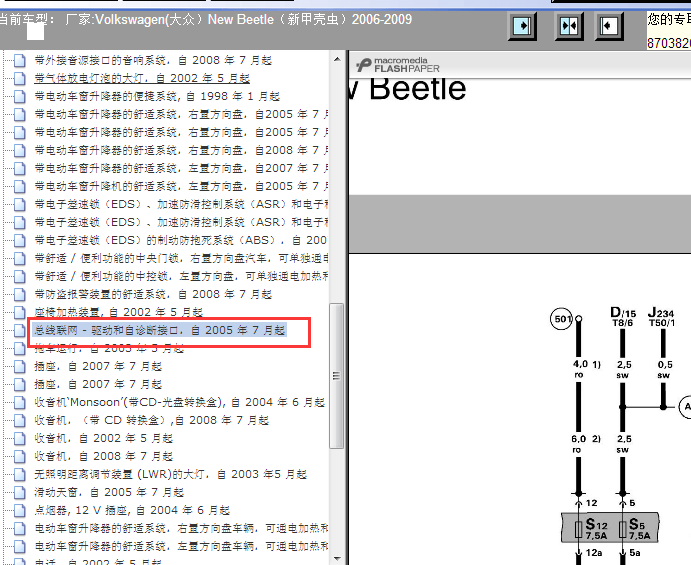Click the tree list scroll-up arrow
691x565 pixels.
[337, 59]
